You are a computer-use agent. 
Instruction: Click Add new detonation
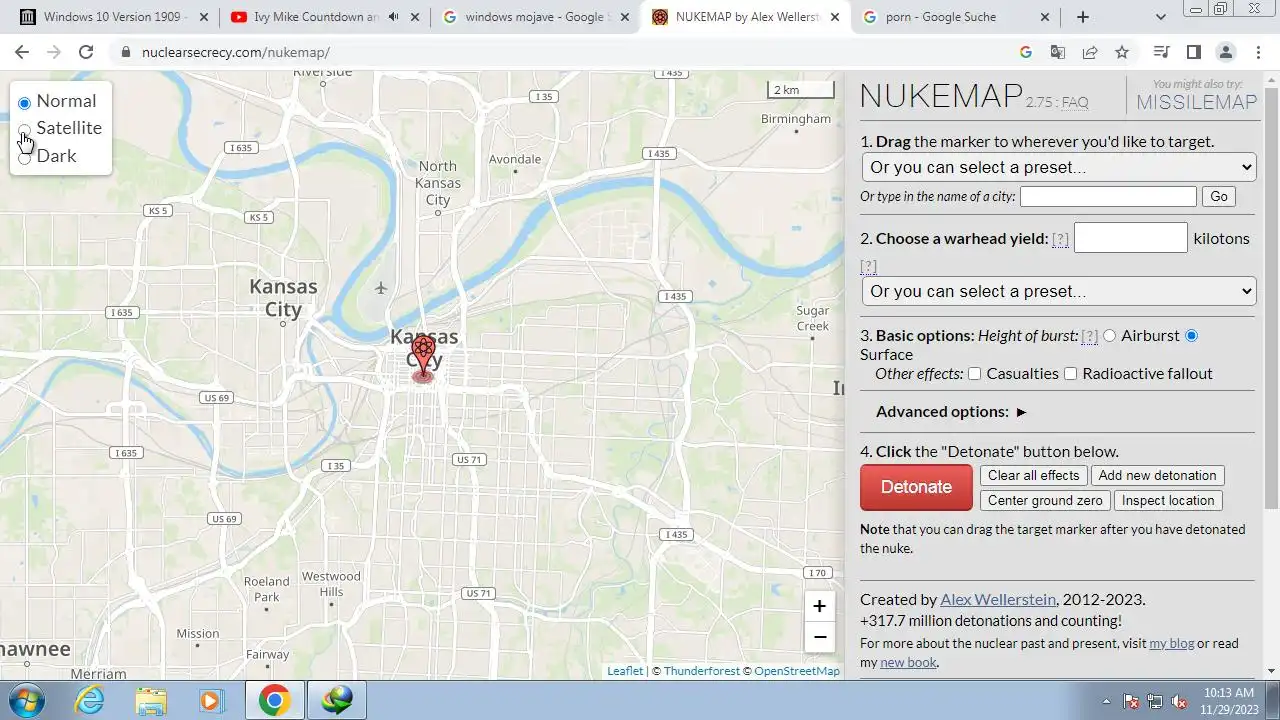pos(1157,476)
